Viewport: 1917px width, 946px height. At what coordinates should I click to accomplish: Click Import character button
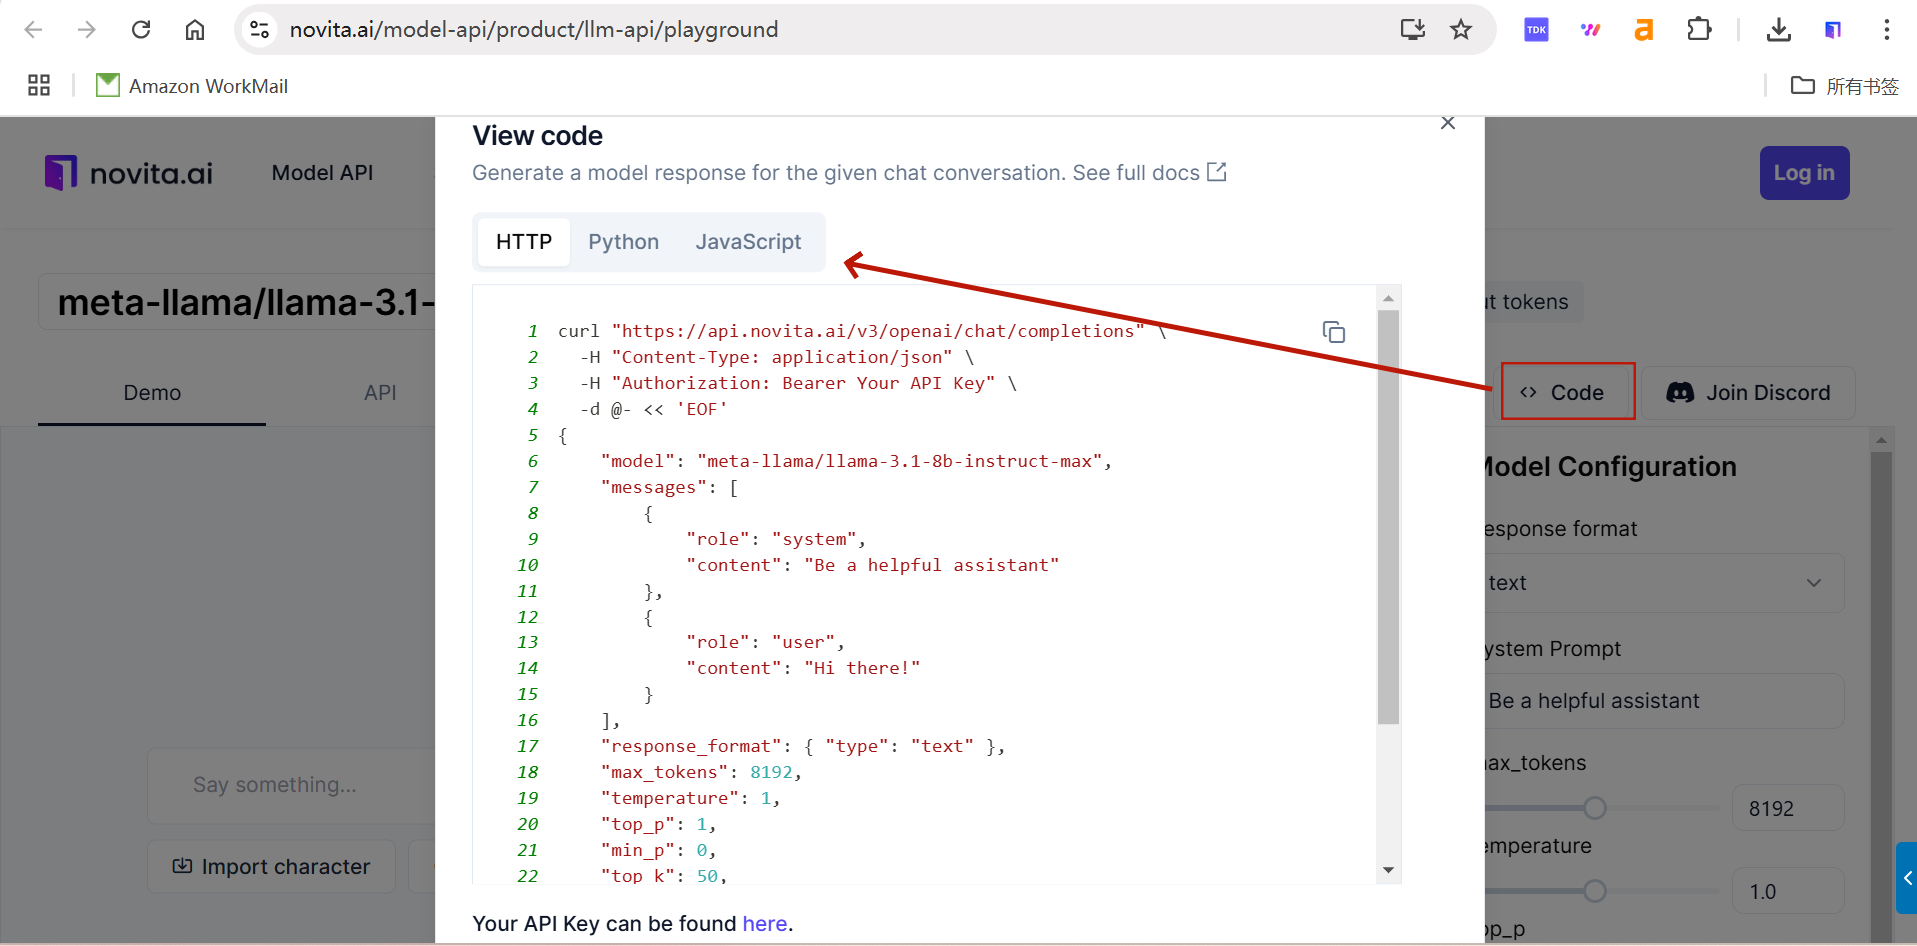point(271,867)
